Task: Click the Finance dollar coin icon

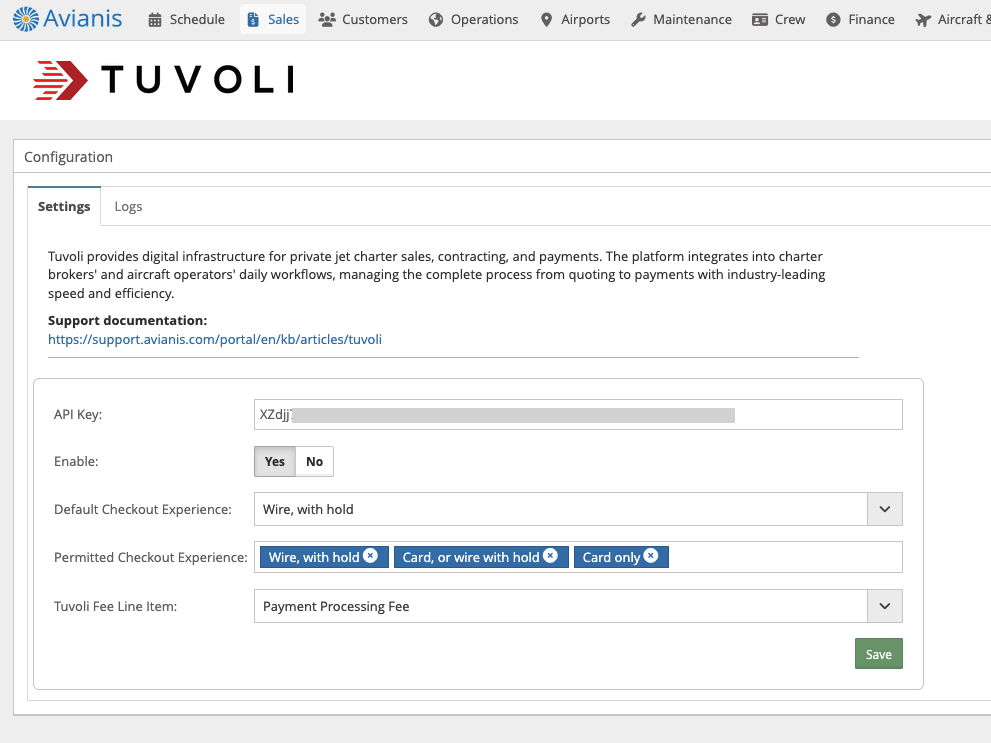Action: point(834,20)
